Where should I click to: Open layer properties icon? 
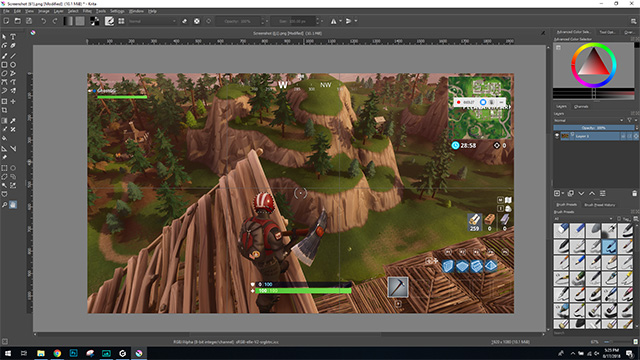602,193
